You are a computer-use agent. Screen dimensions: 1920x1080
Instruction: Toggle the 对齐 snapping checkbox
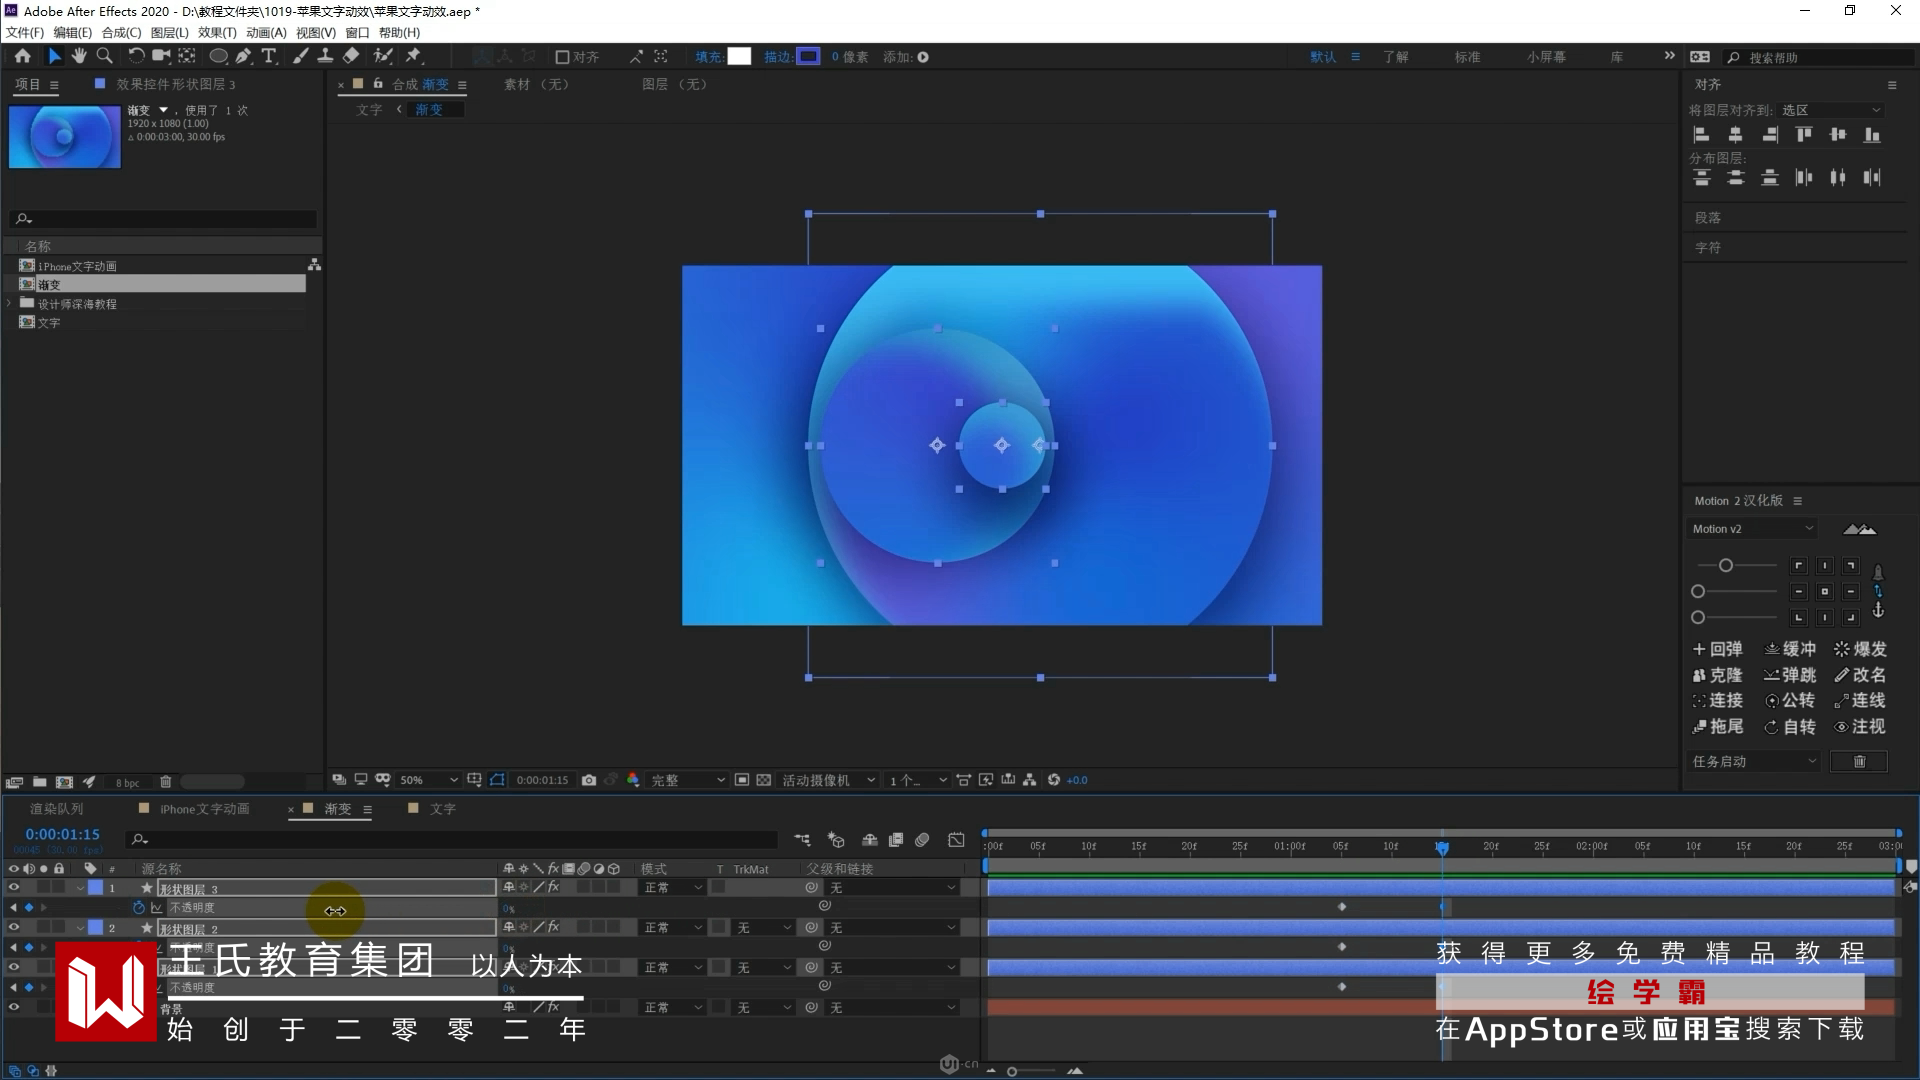point(562,57)
